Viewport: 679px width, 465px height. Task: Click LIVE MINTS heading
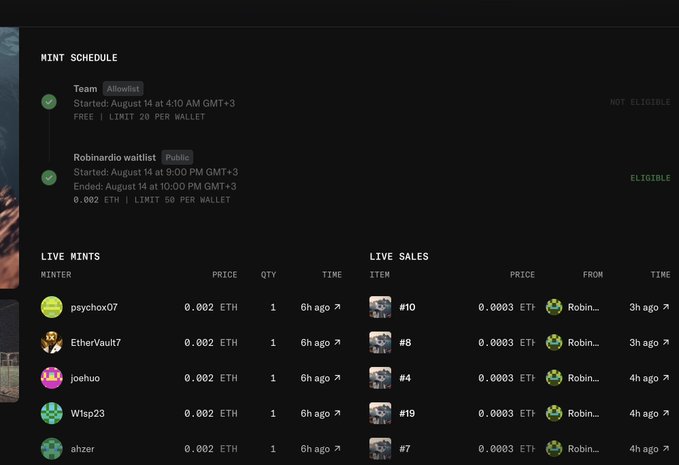coord(70,256)
